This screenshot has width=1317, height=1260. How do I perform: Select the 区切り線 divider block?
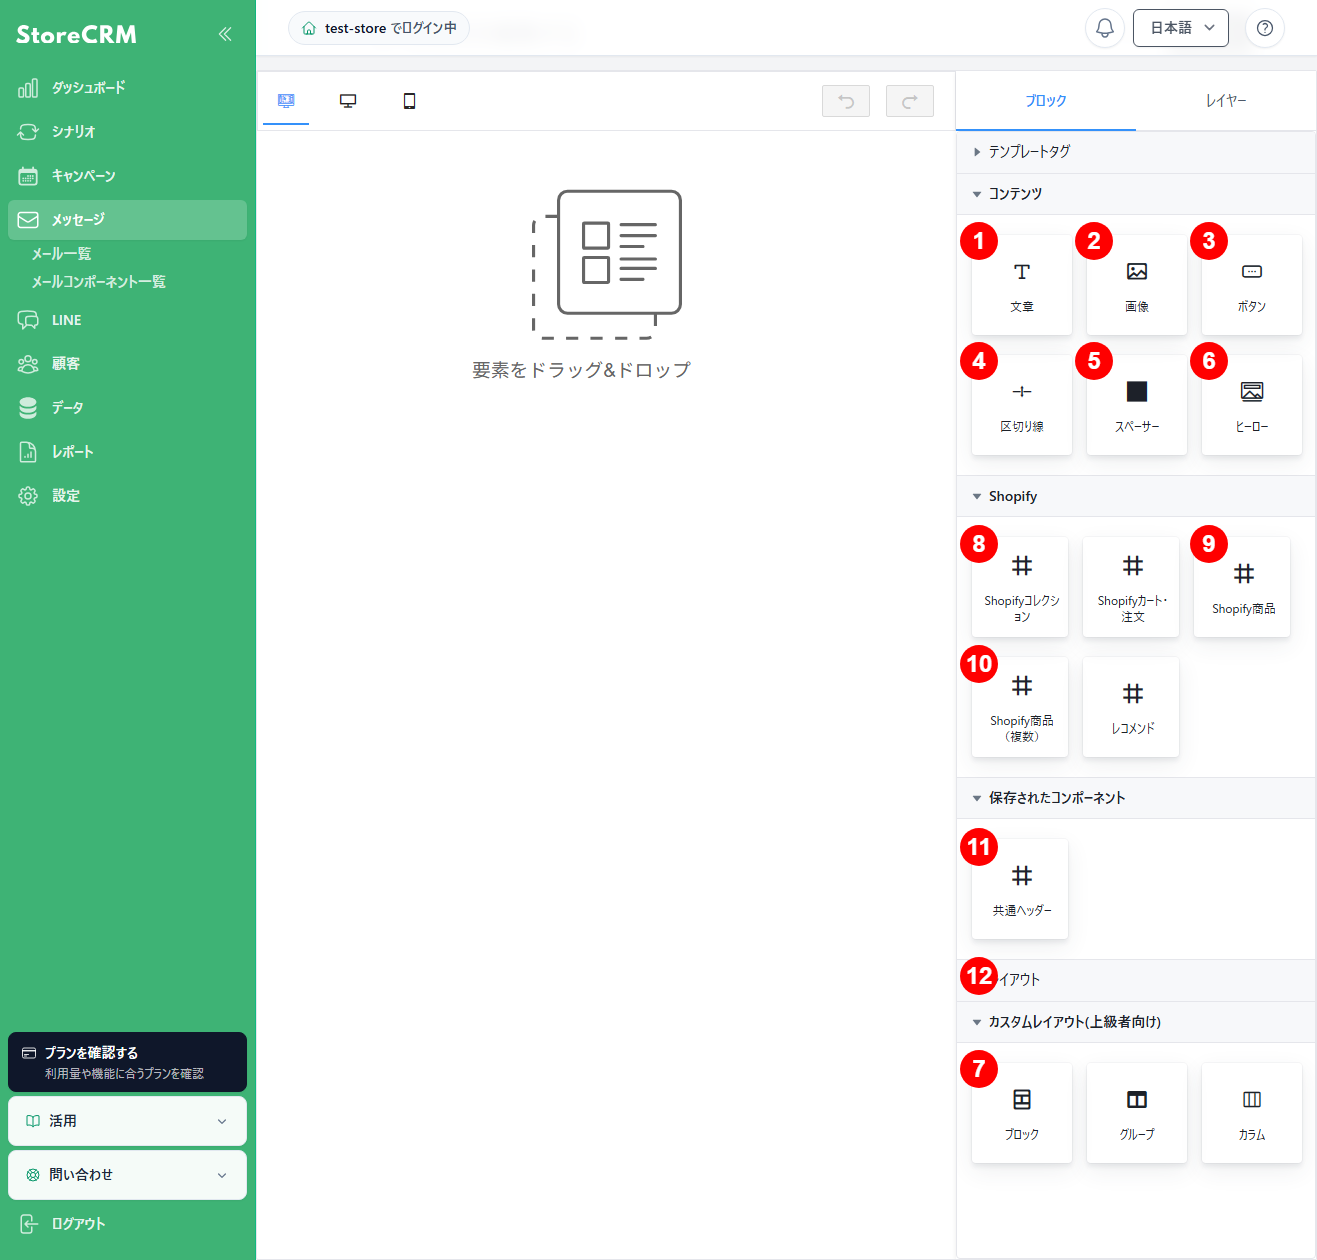tap(1022, 405)
